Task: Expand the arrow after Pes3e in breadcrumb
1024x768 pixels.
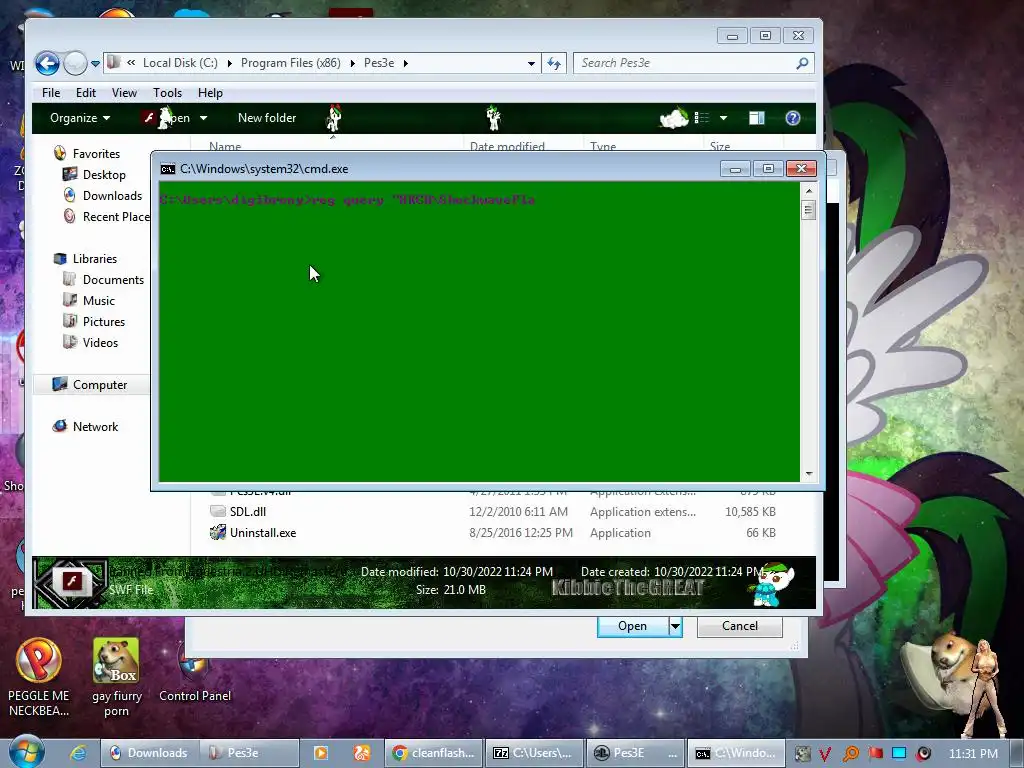Action: pos(406,63)
